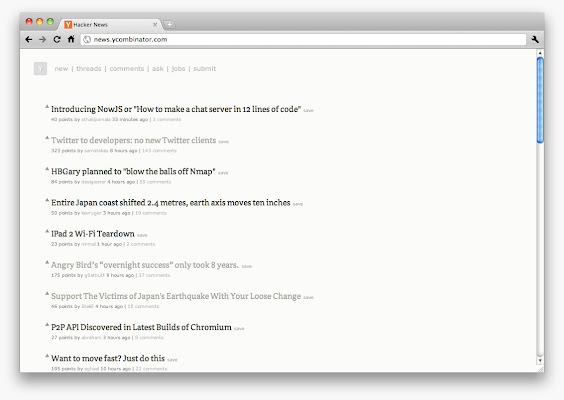The height and width of the screenshot is (400, 564).
Task: Upvote the HBGary planned story
Action: tap(47, 169)
